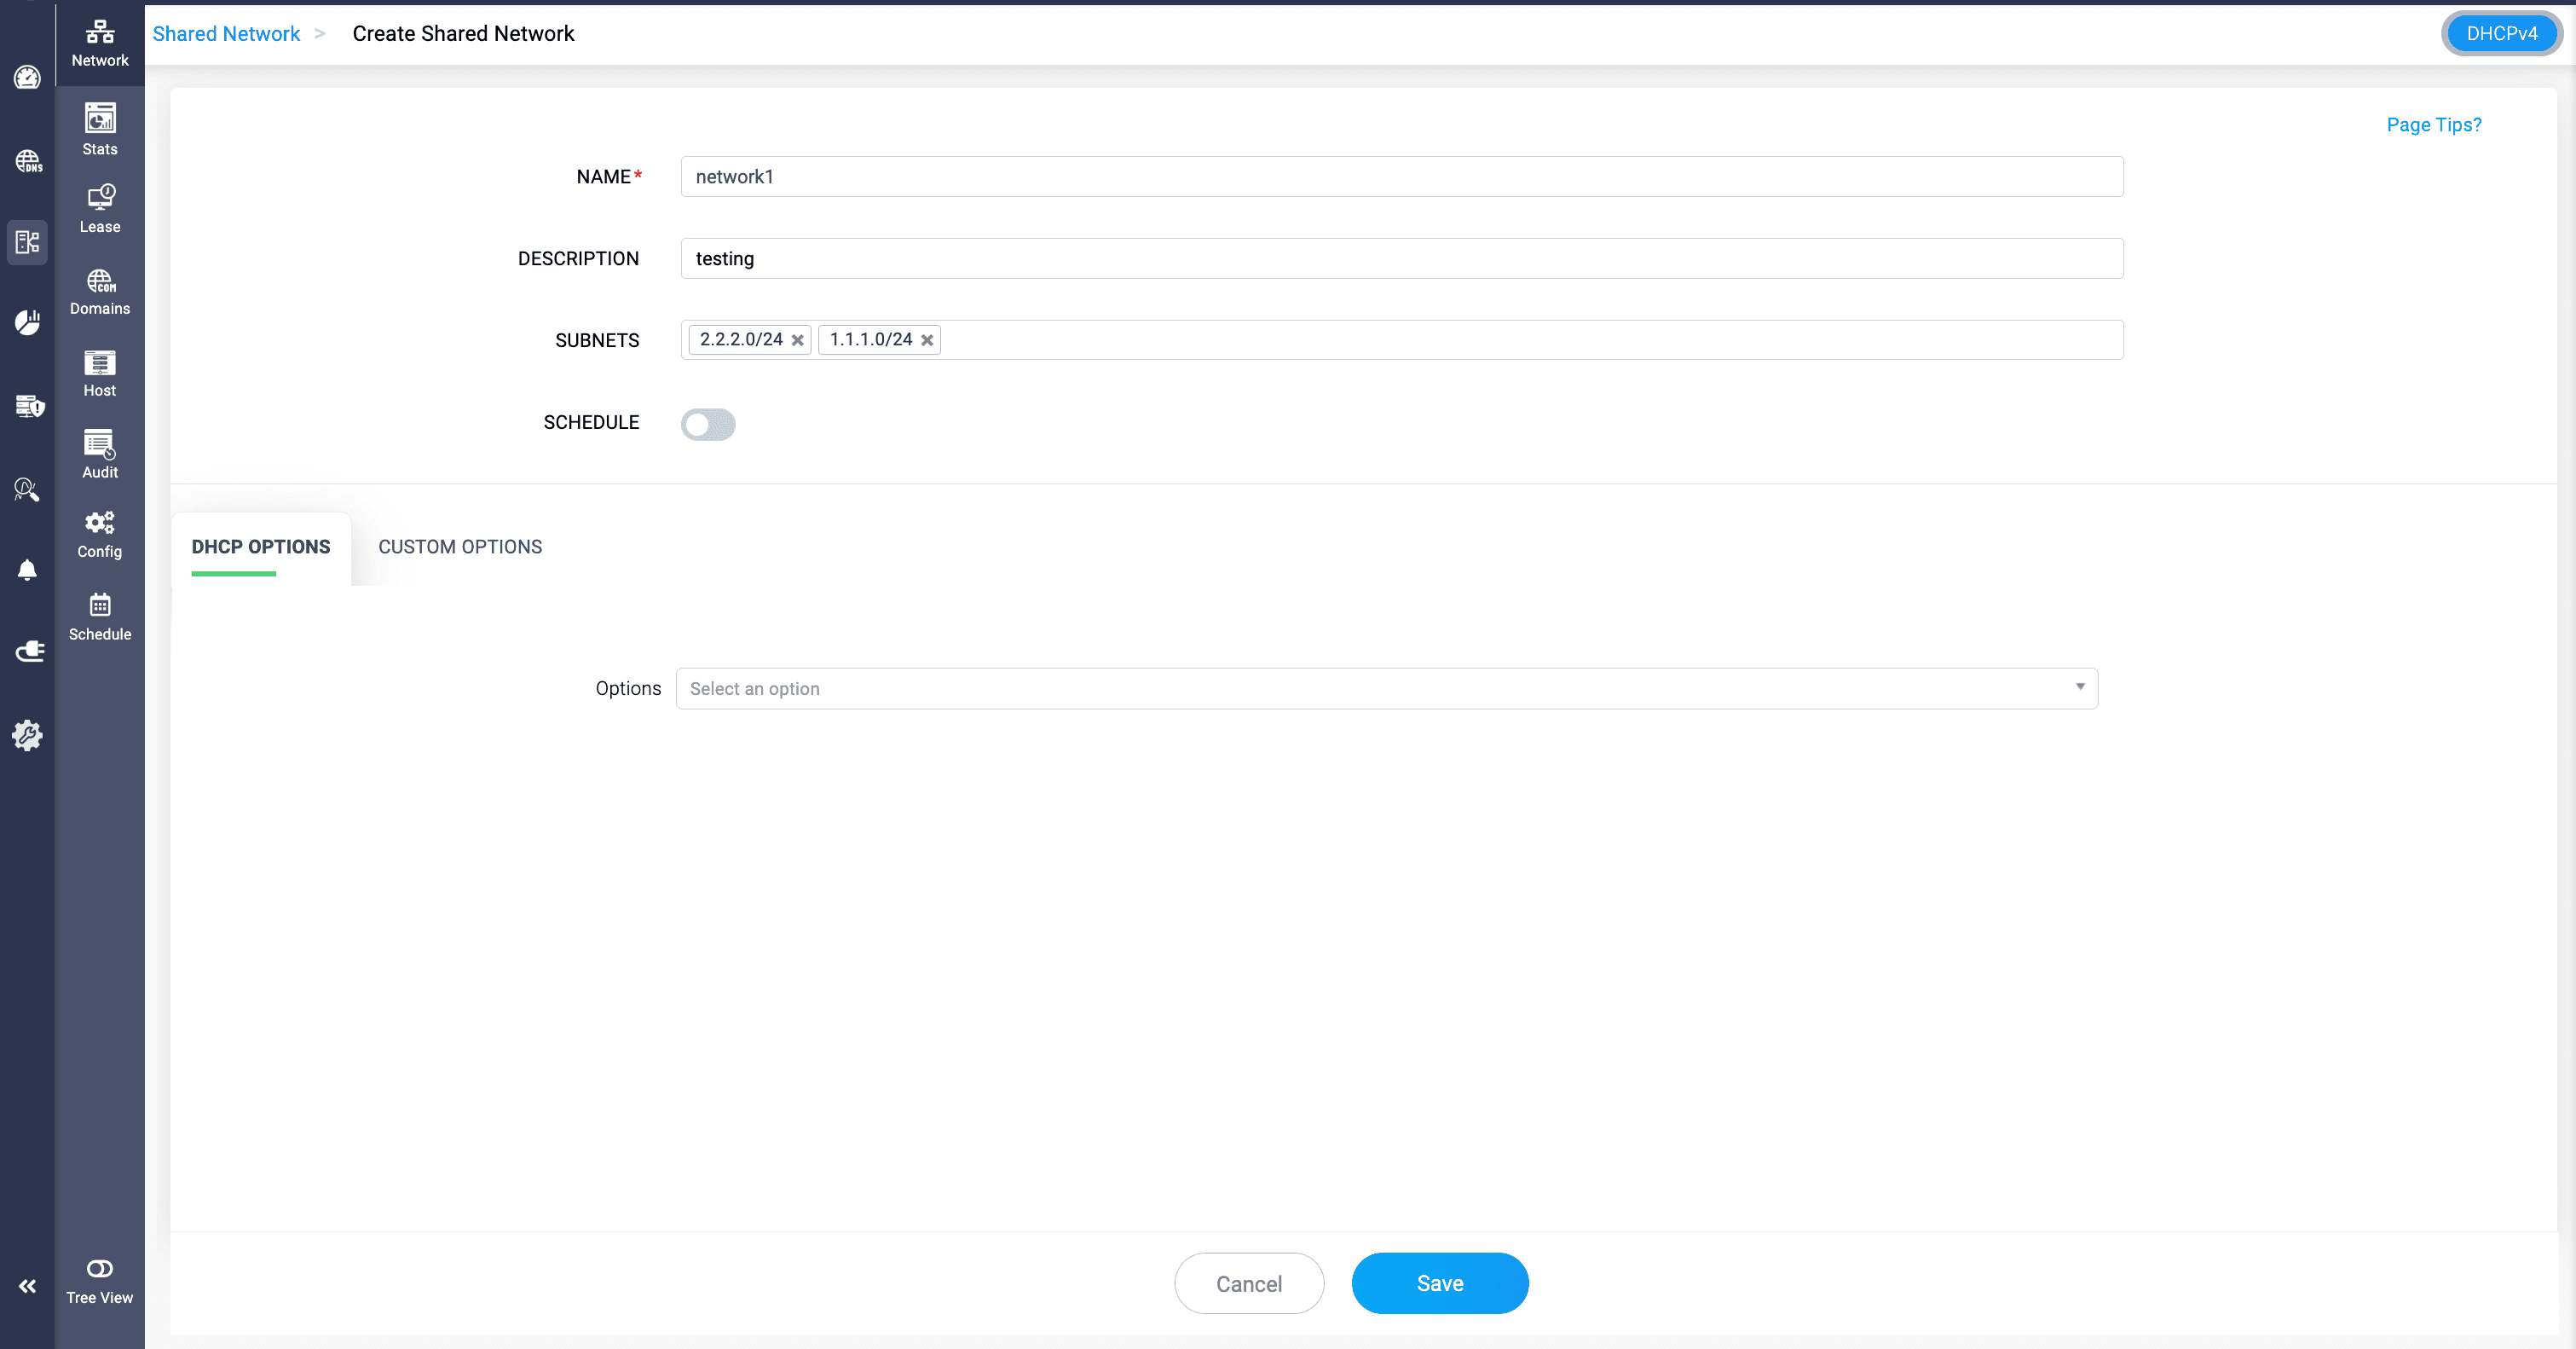Switch on Tree View toggle
This screenshot has width=2576, height=1349.
click(99, 1269)
